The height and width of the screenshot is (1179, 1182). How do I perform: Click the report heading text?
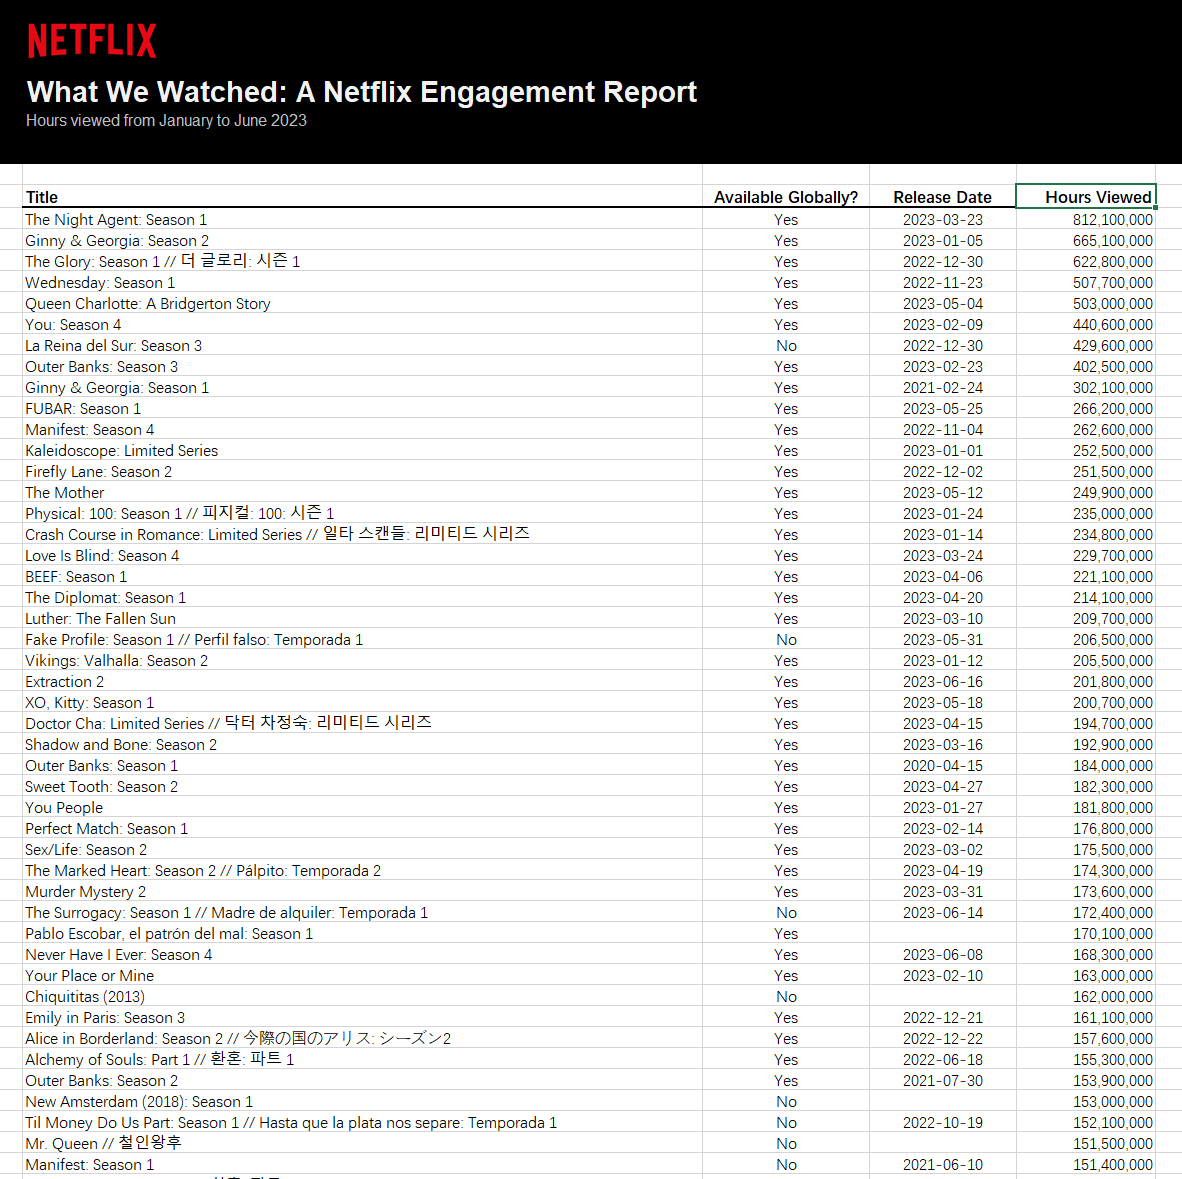(x=361, y=92)
